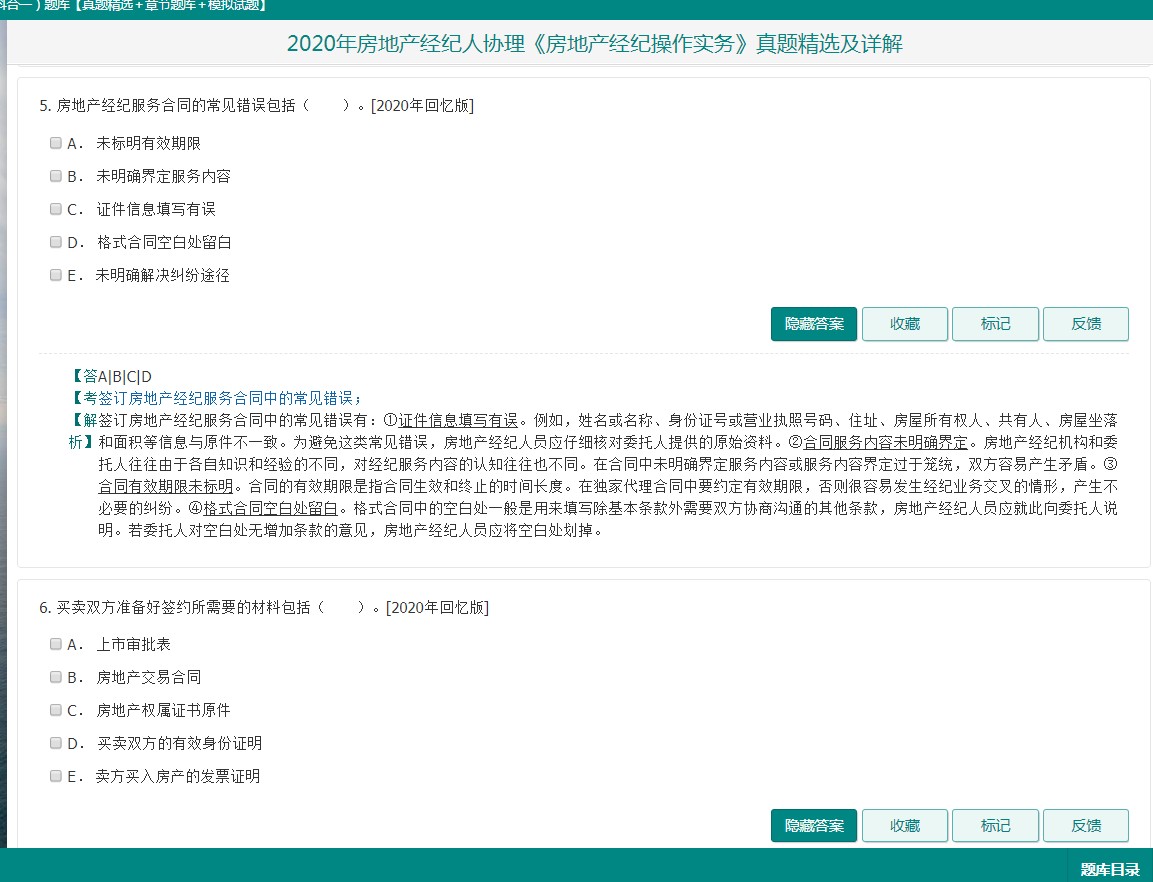Tick checkbox B 未明确界定服务内容
This screenshot has height=882, width=1153.
click(x=56, y=176)
